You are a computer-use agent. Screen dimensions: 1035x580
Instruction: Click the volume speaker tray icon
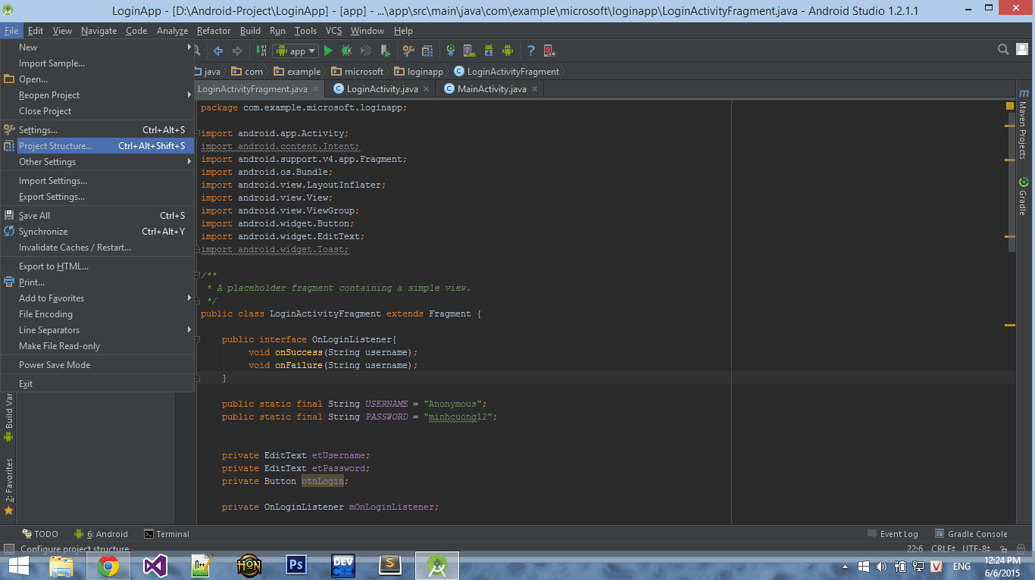tap(881, 566)
